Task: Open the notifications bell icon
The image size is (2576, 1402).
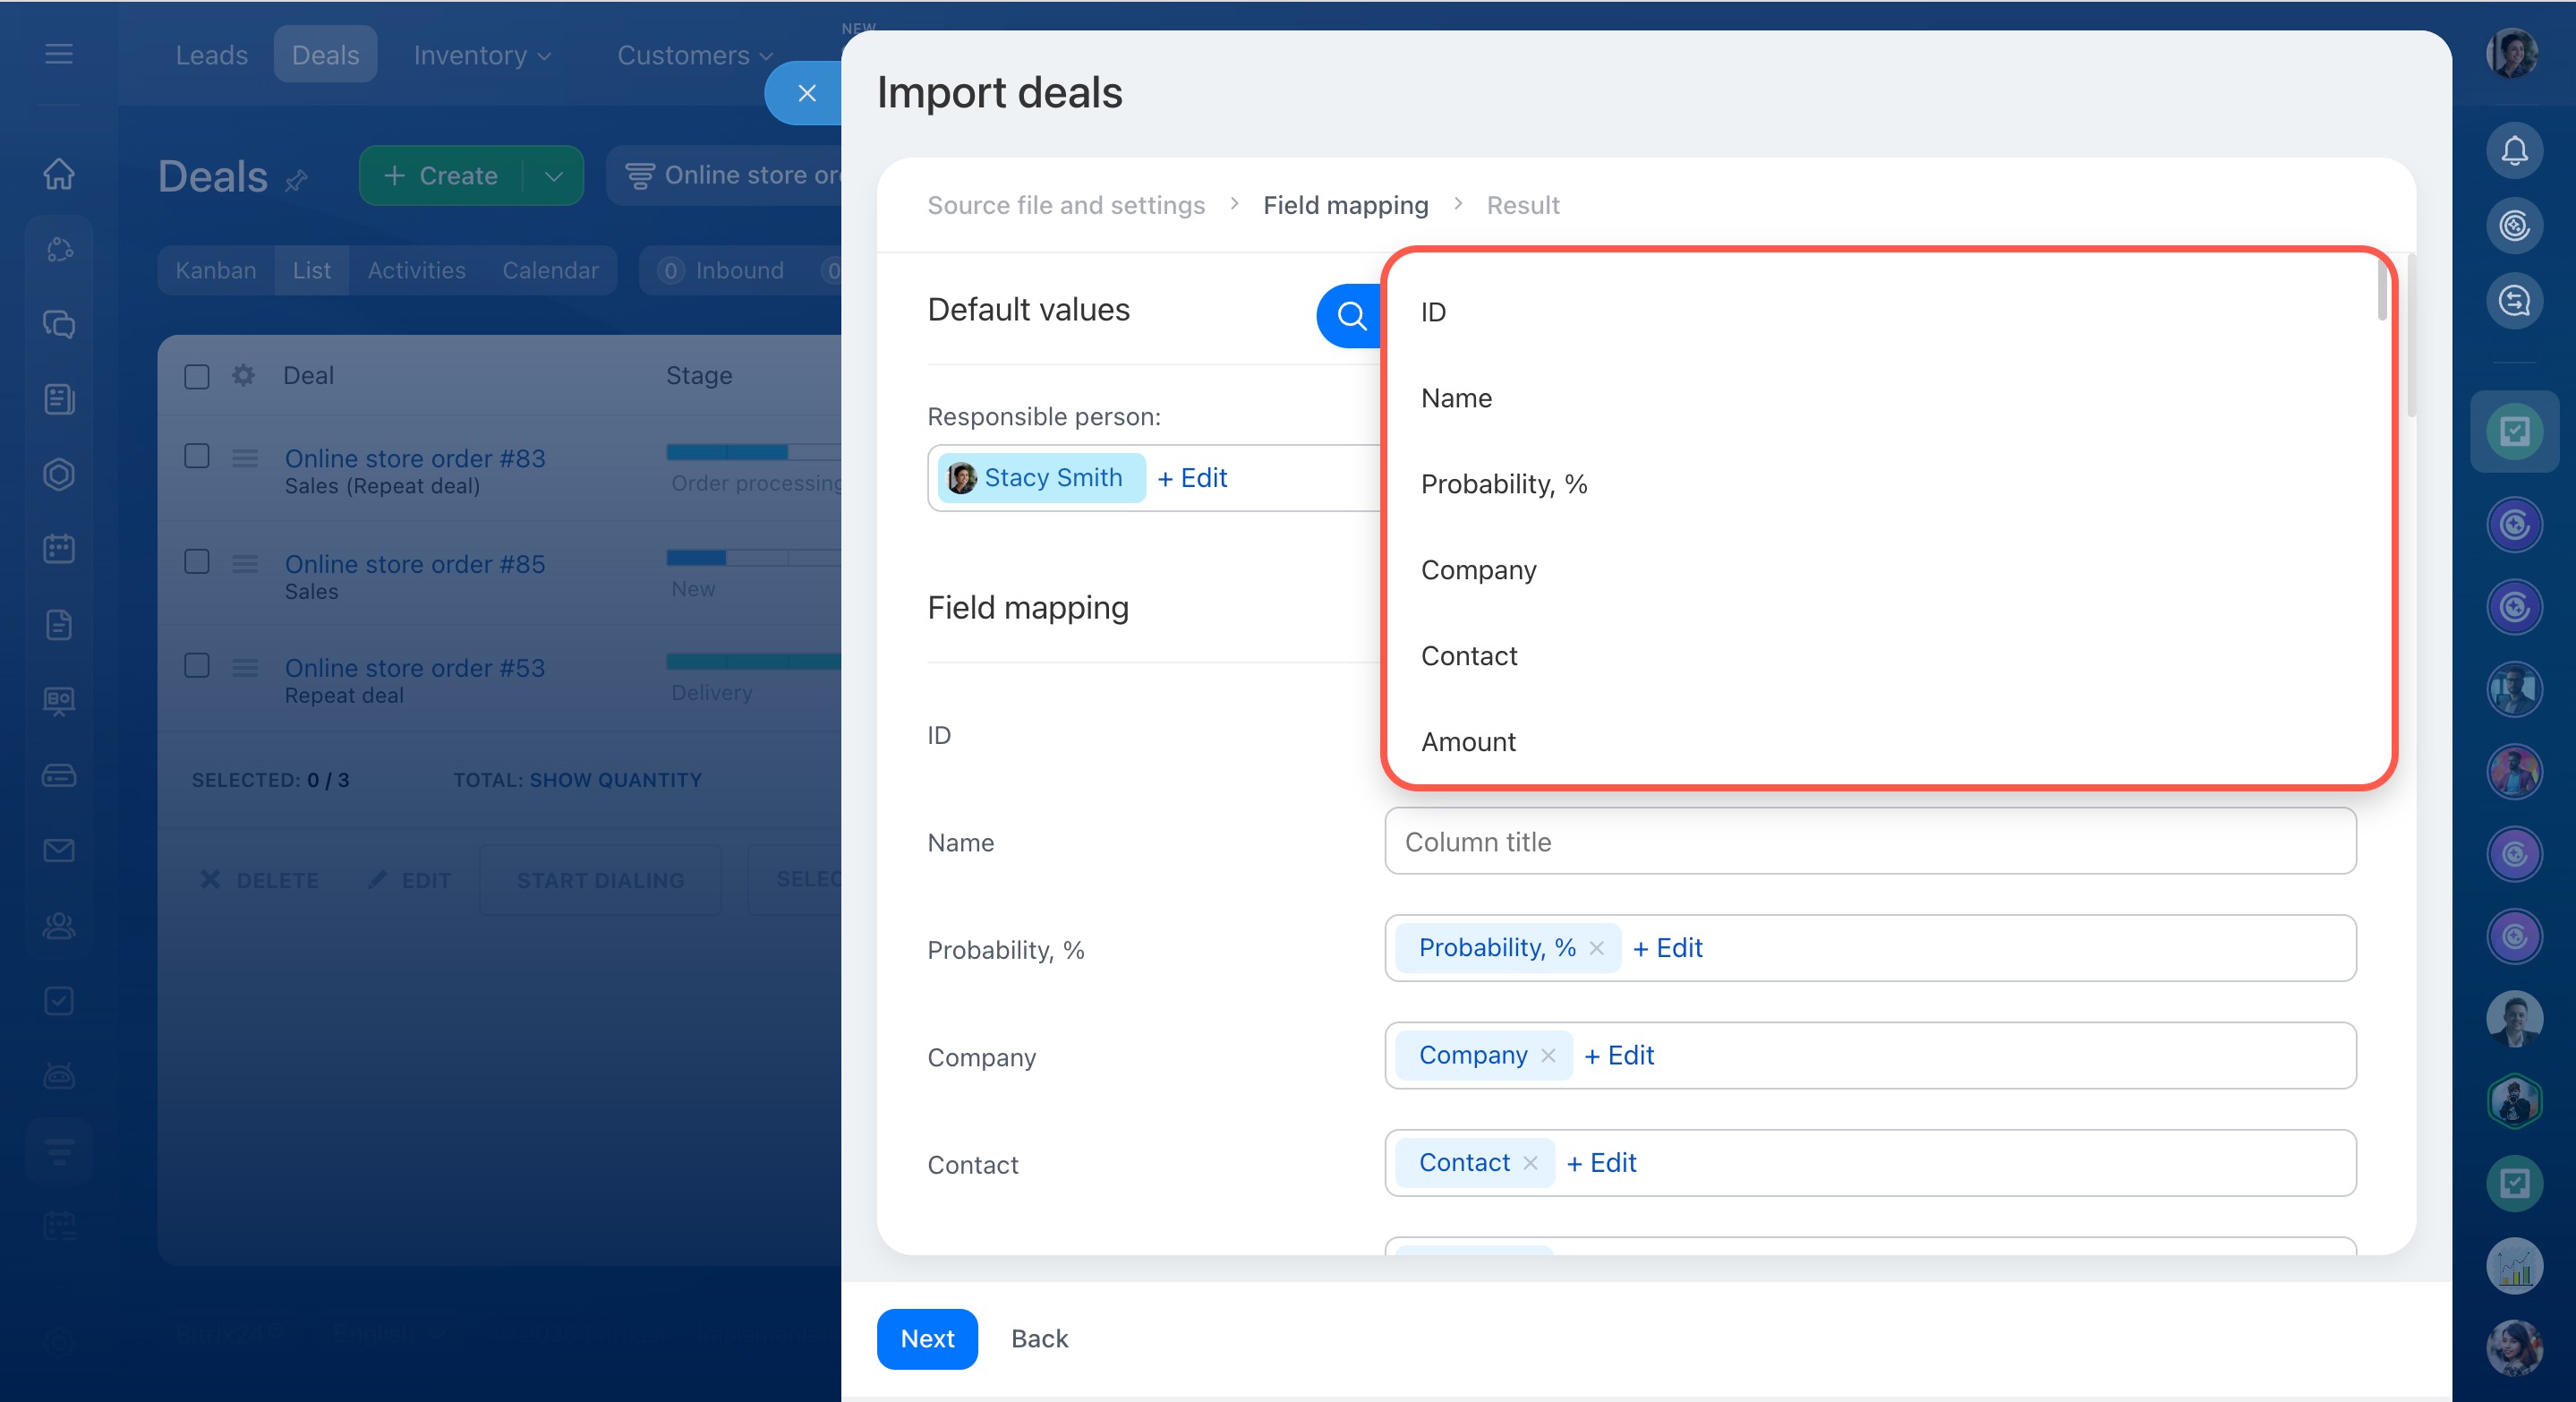Action: [2514, 151]
